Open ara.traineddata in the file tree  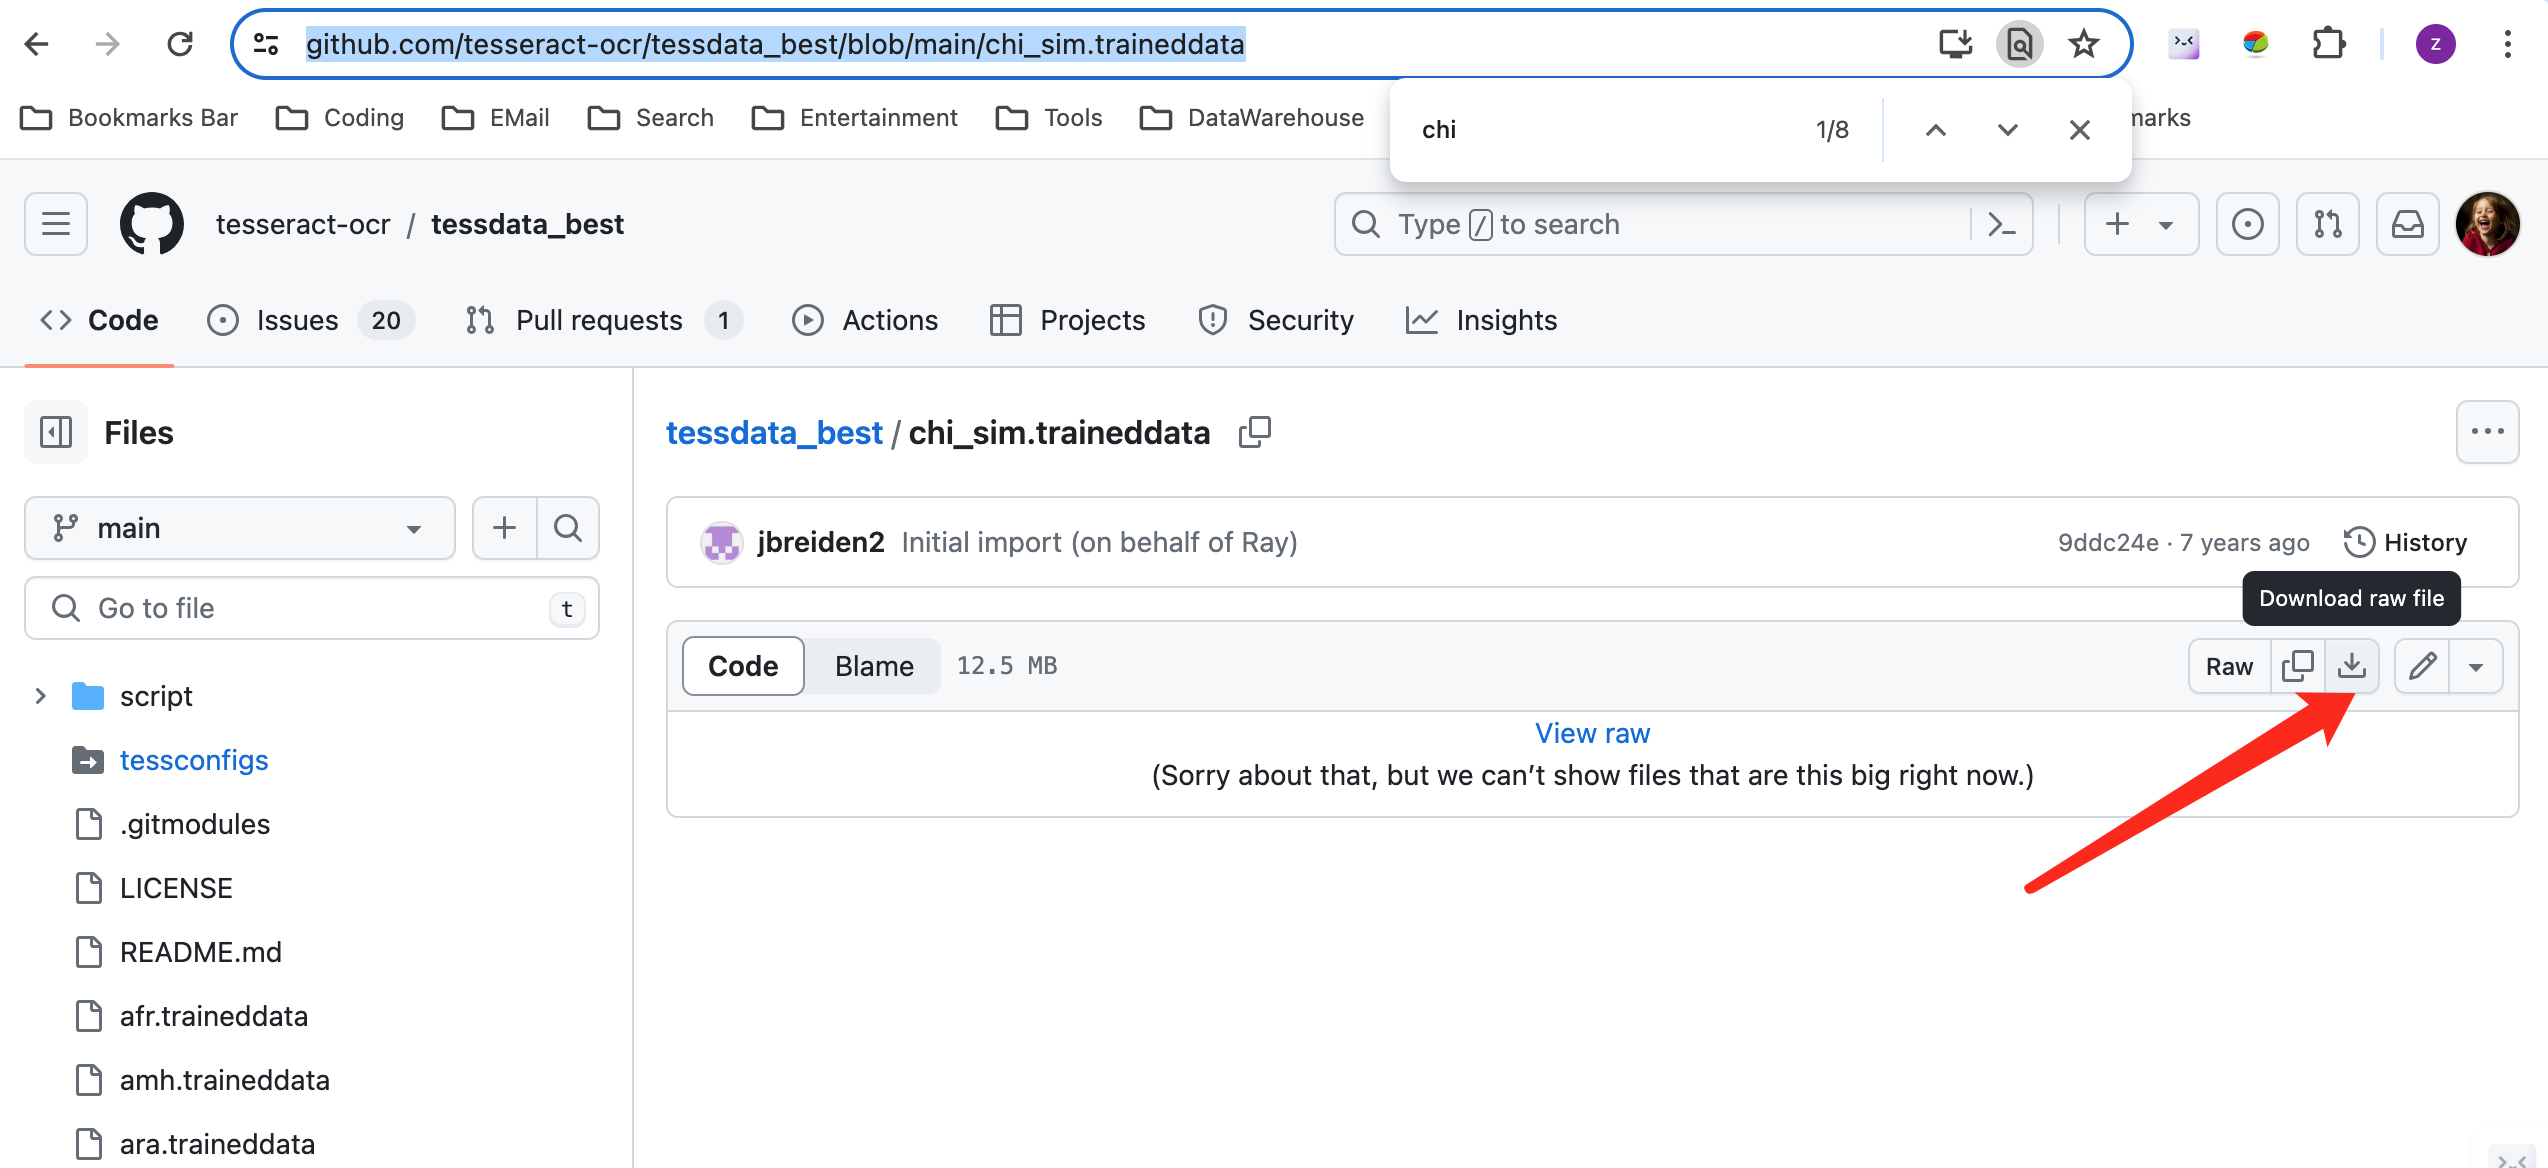point(217,1144)
